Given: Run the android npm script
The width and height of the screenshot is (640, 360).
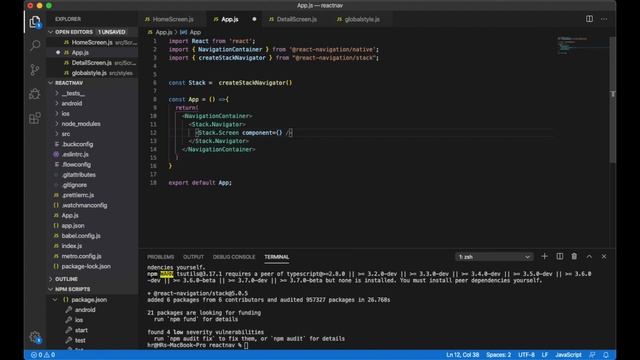Looking at the screenshot, I should [85, 310].
